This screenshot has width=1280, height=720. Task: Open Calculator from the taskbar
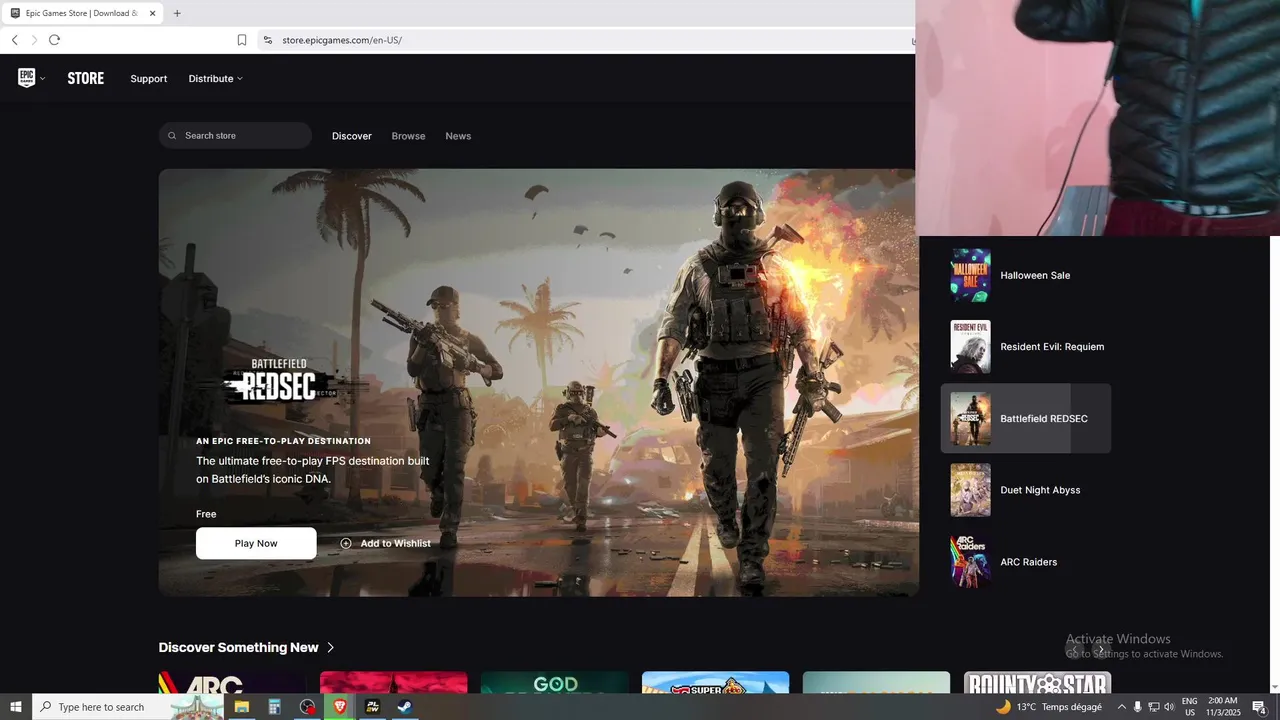coord(274,707)
